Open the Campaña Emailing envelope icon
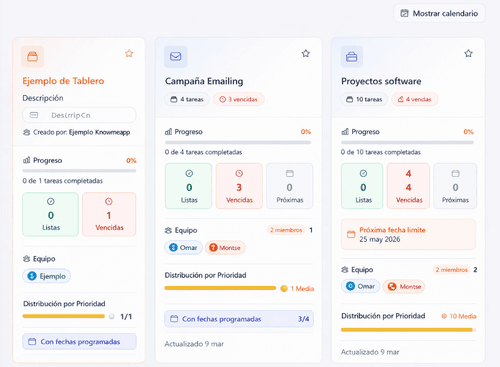The width and height of the screenshot is (500, 367). tap(175, 56)
